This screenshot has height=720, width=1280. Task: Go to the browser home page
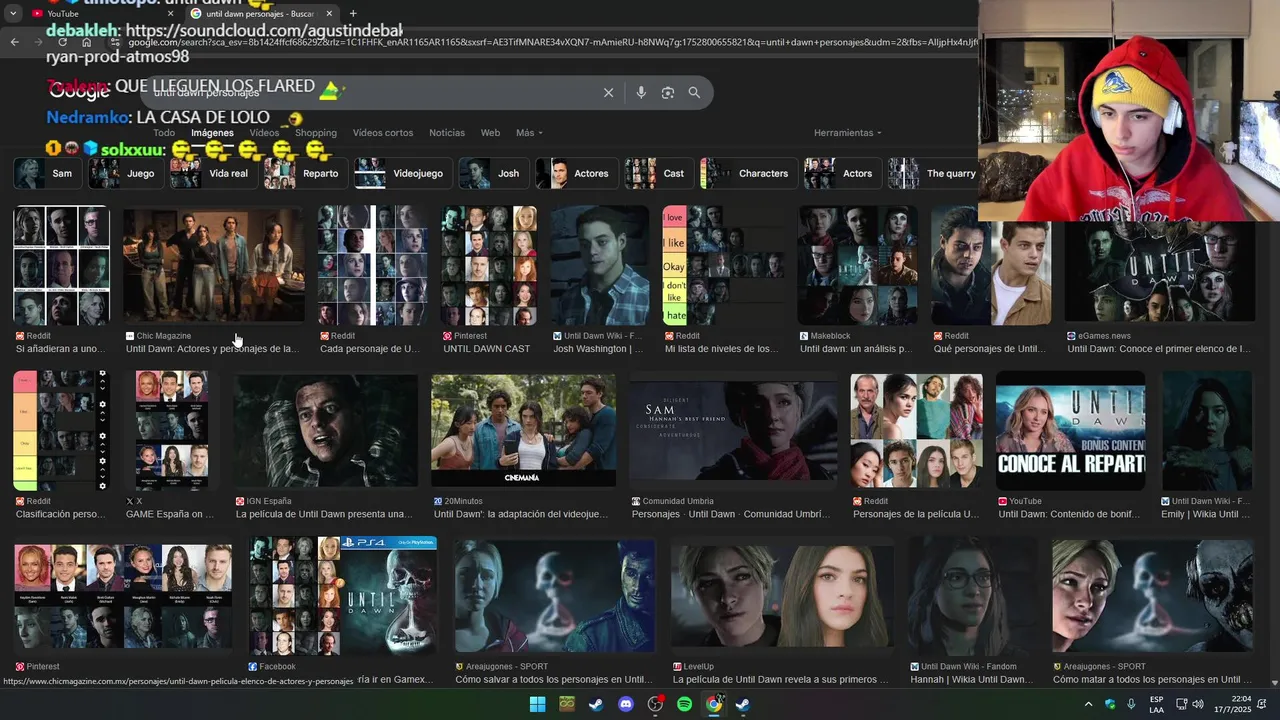coord(87,42)
